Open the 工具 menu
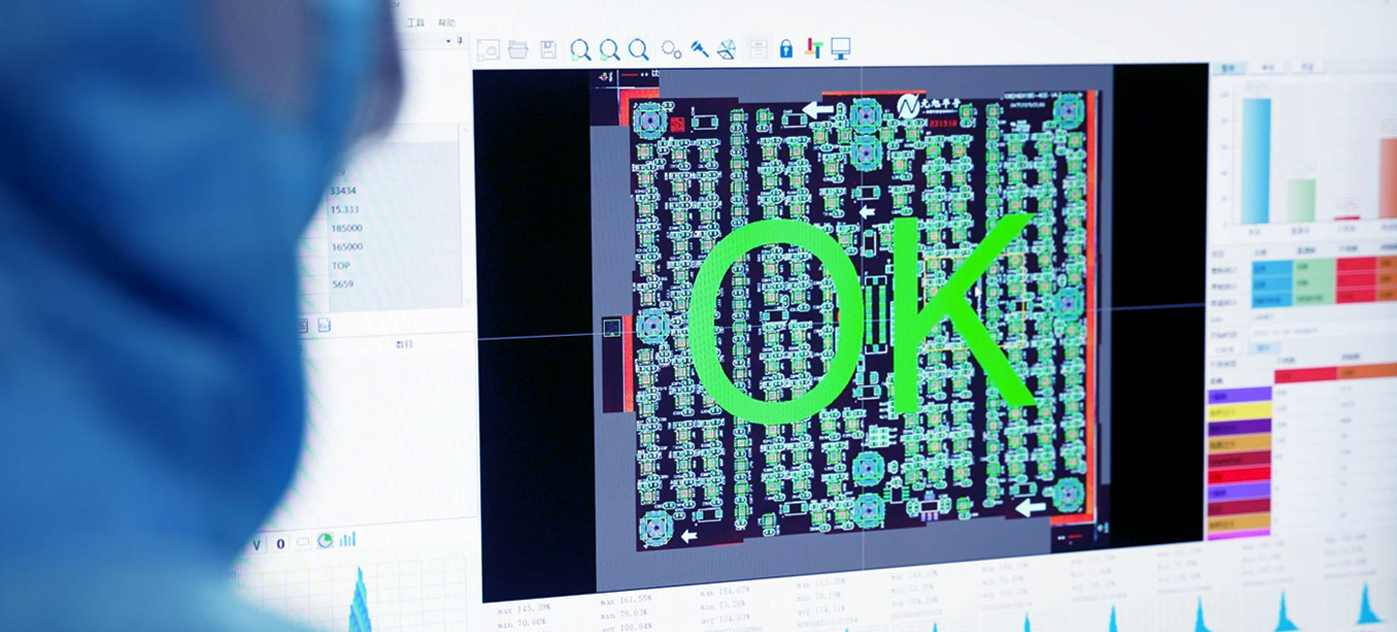Screen dimensions: 1397x632 tap(416, 21)
